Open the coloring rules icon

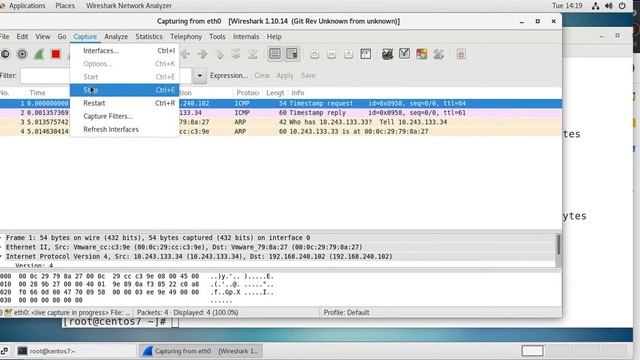(x=422, y=54)
